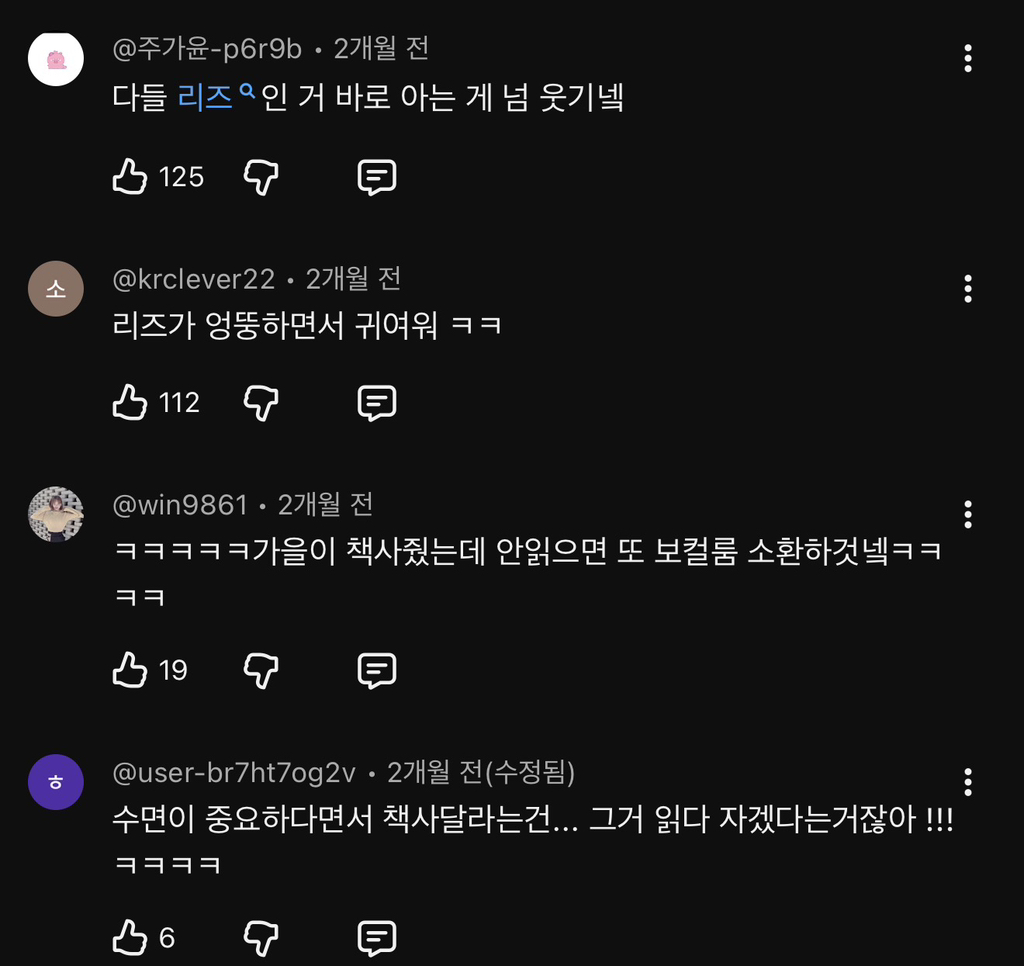Like the comment by @주가윤-p6r9b
The width and height of the screenshot is (1024, 966).
130,177
